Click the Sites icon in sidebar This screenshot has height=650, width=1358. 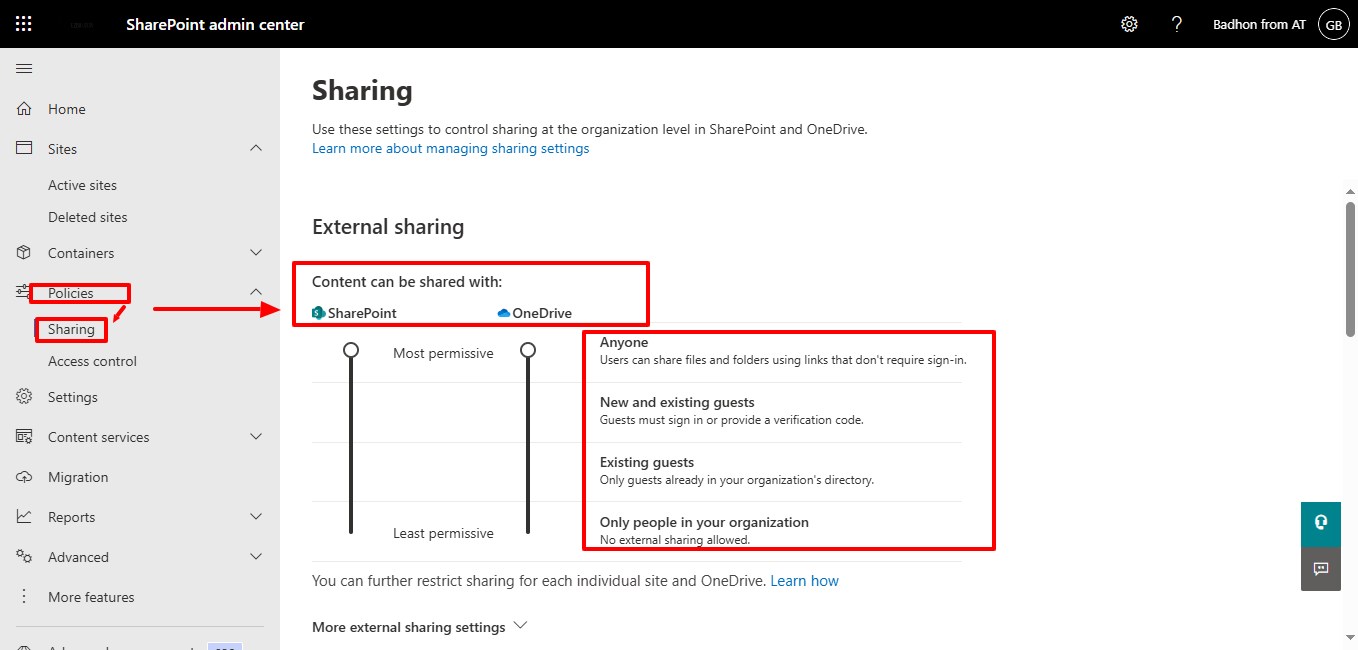[24, 148]
